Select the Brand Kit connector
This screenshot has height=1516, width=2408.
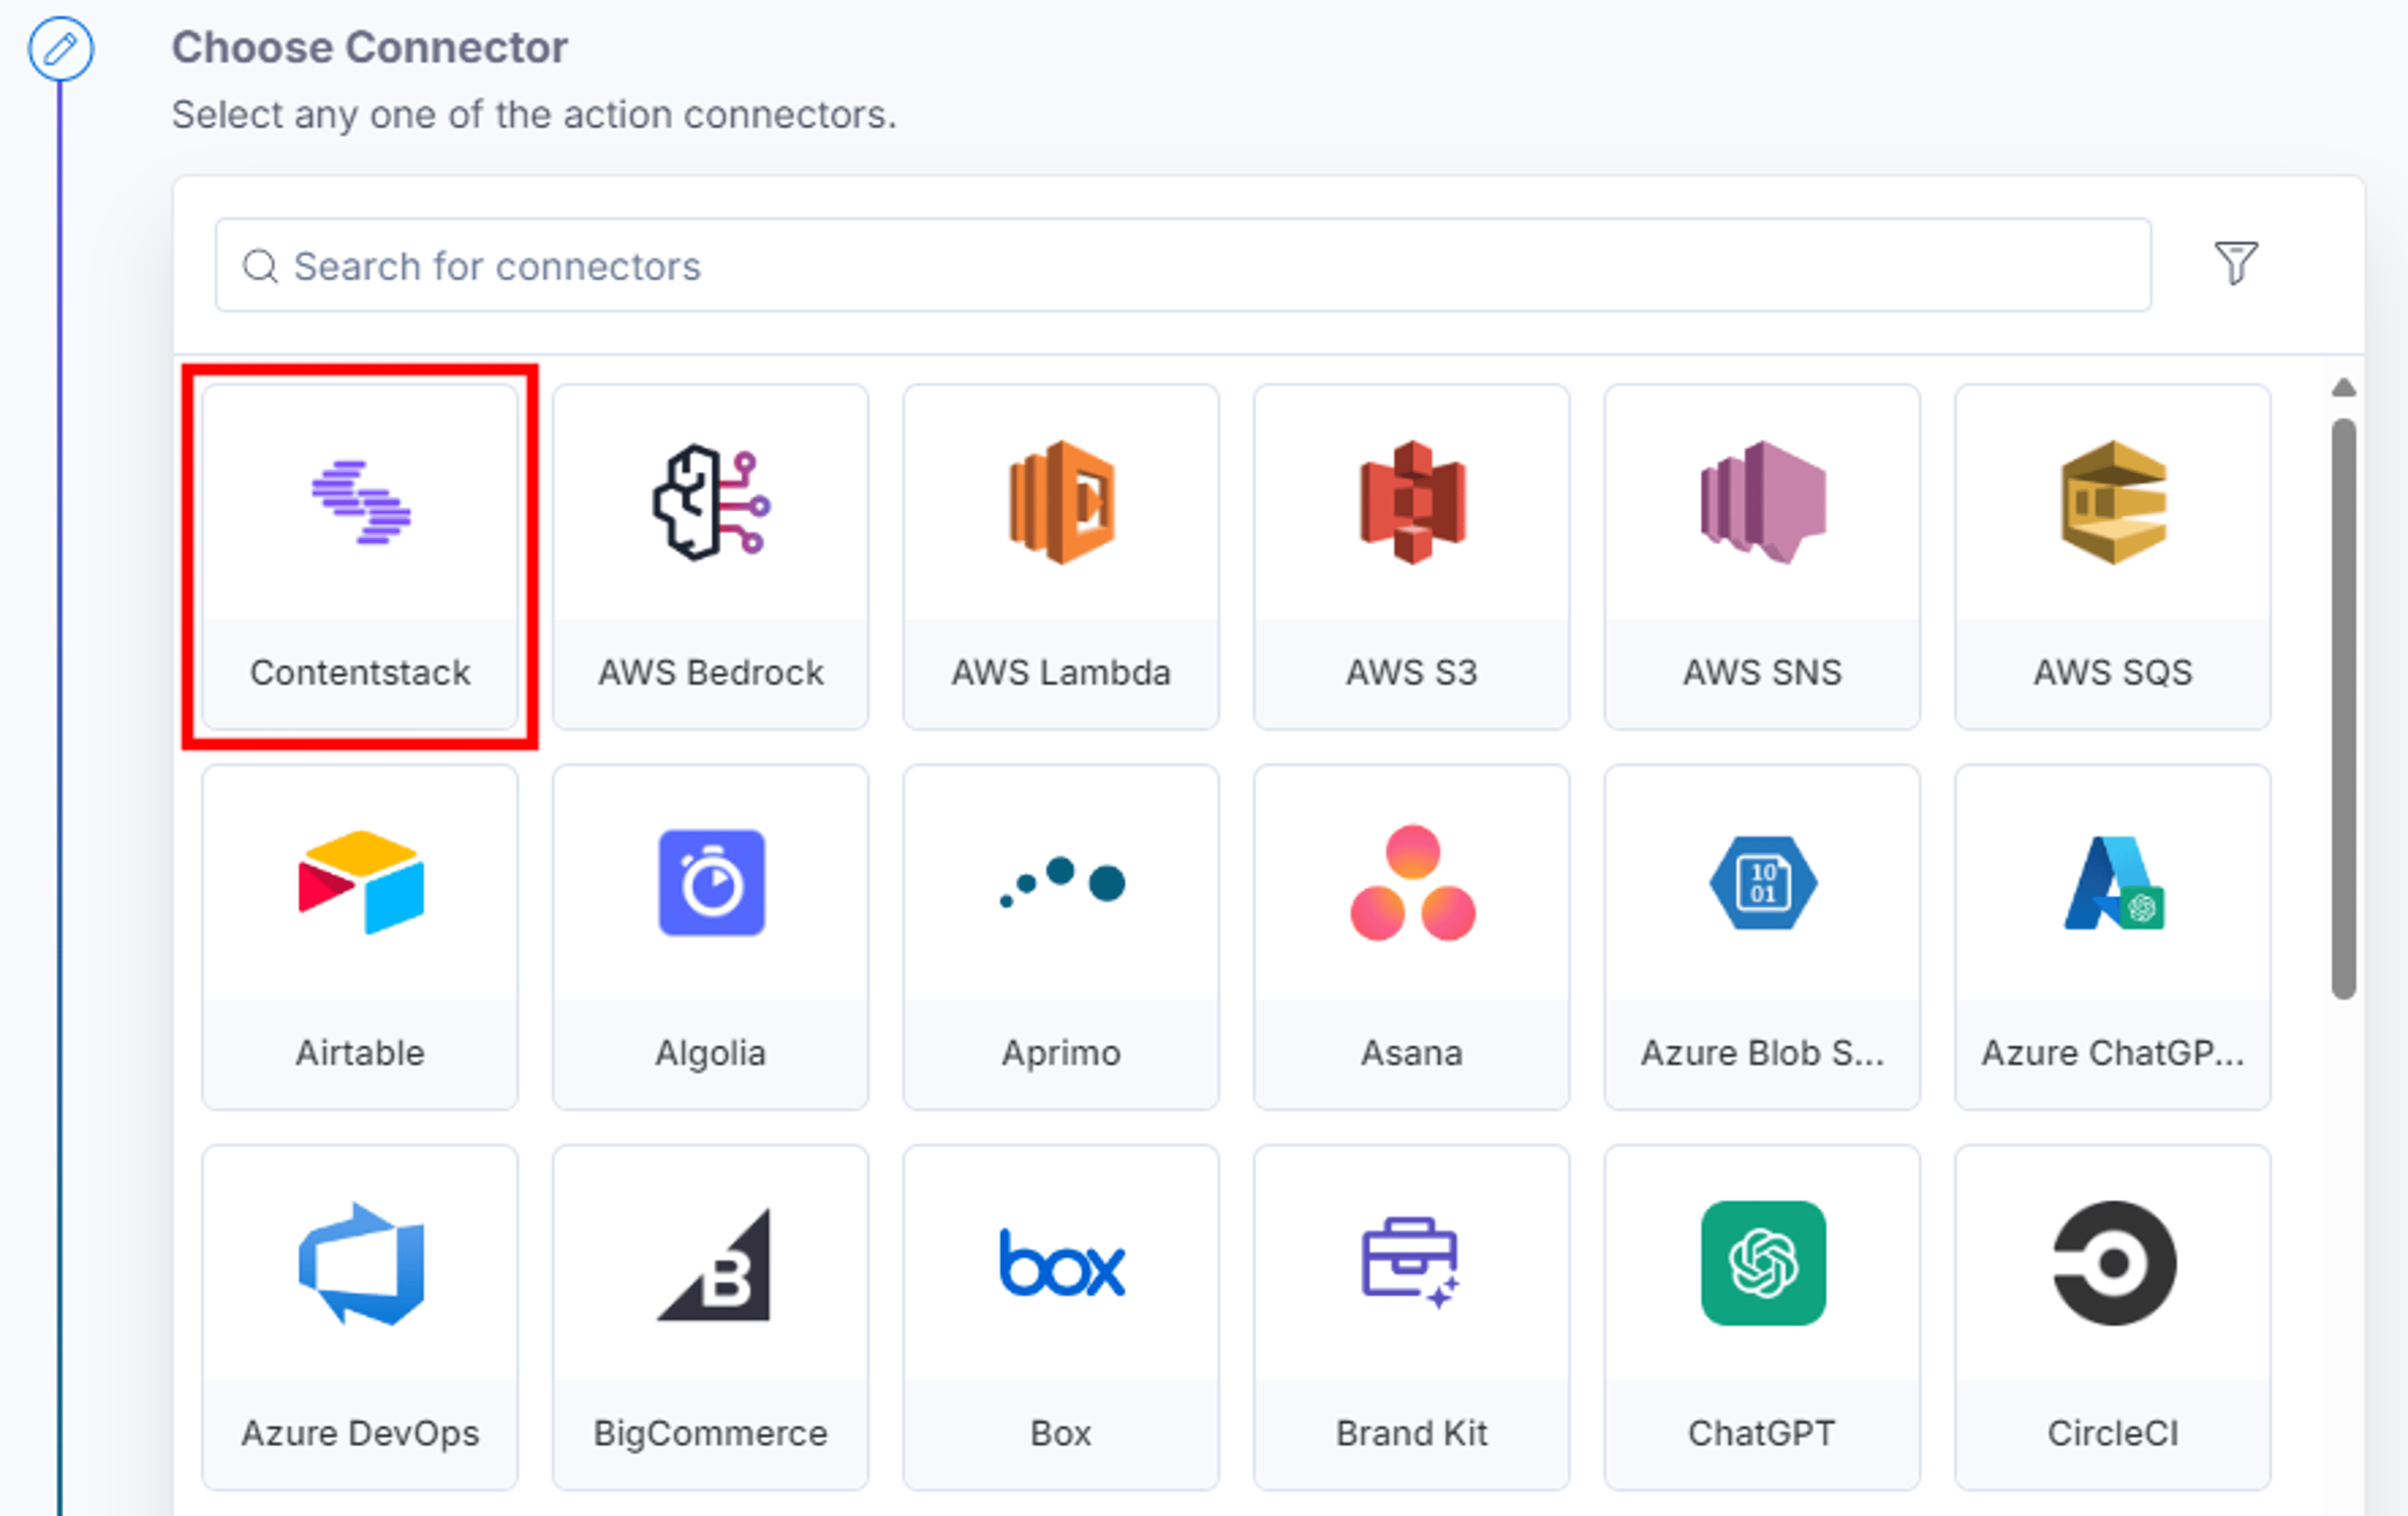1411,1317
